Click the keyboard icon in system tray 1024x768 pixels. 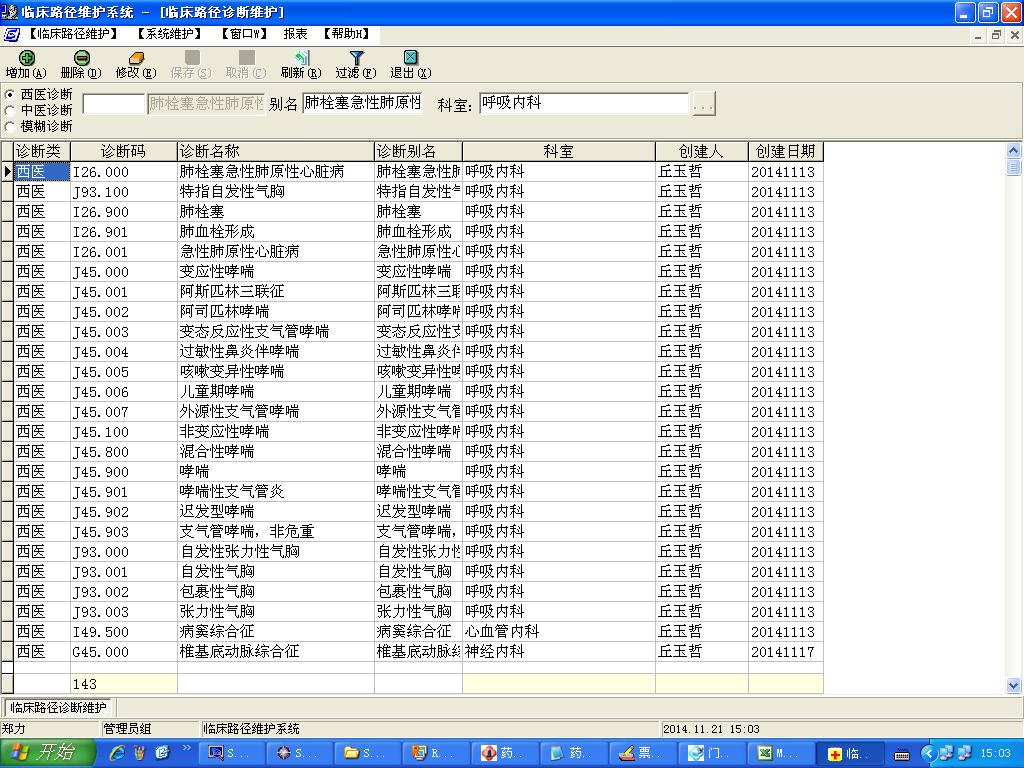point(902,754)
